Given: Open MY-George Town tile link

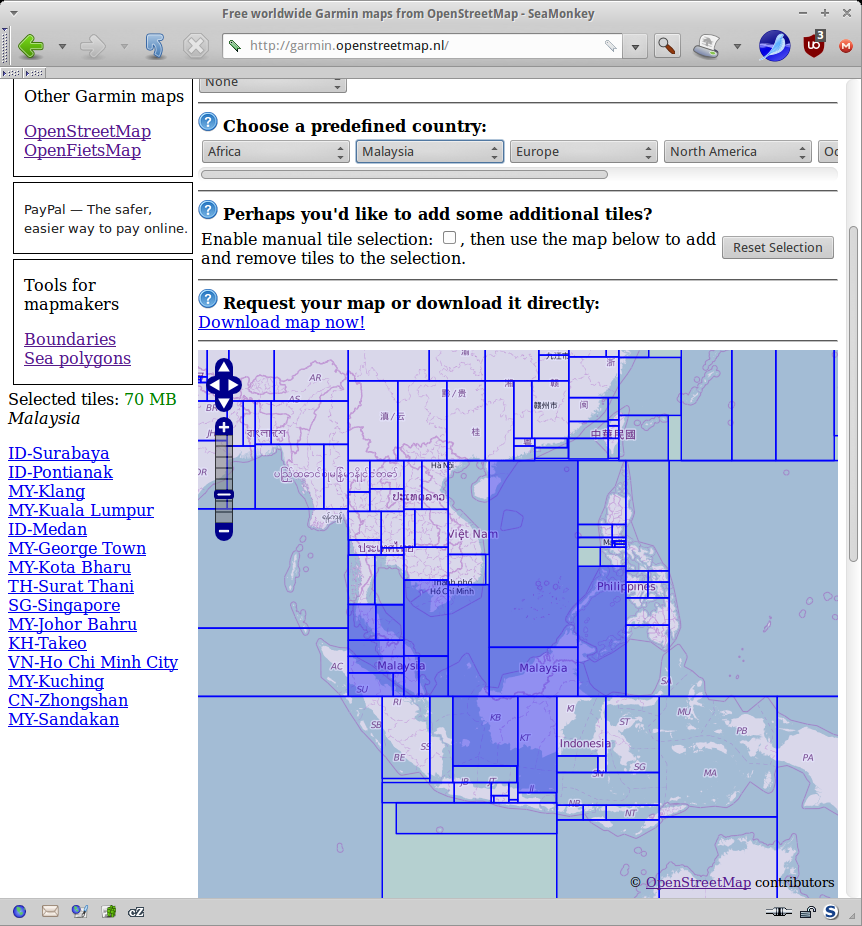Looking at the screenshot, I should 77,548.
